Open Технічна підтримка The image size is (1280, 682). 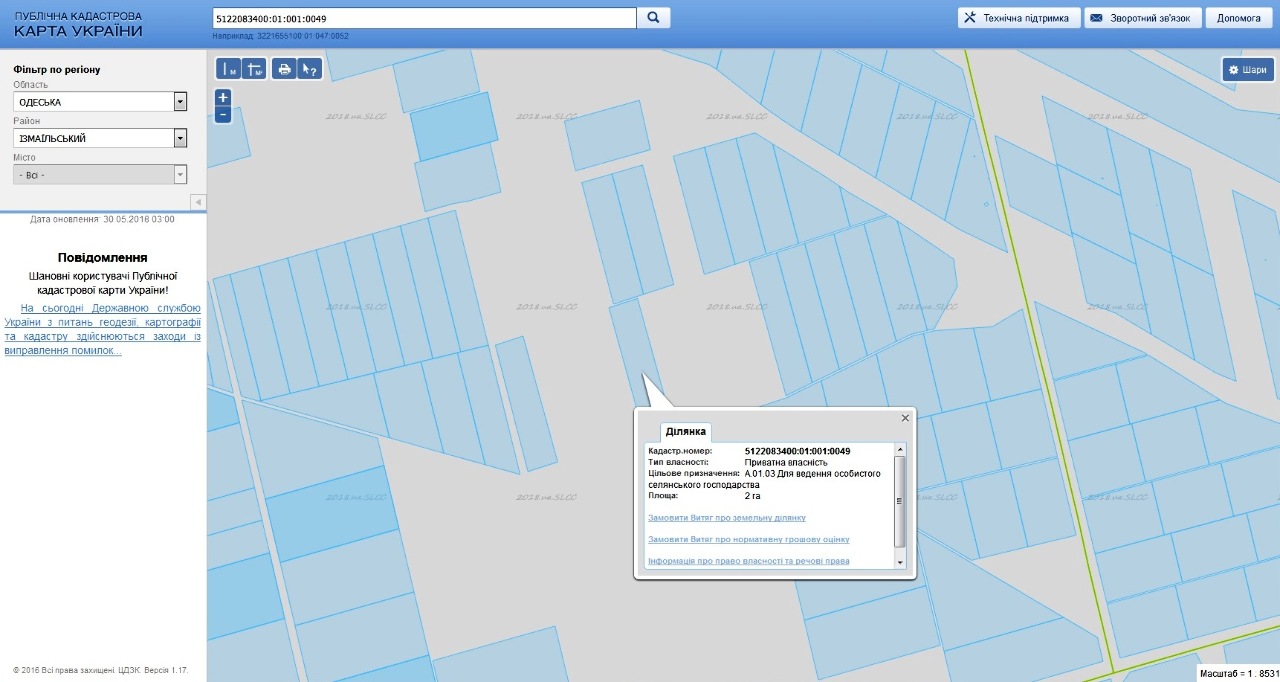(1018, 18)
